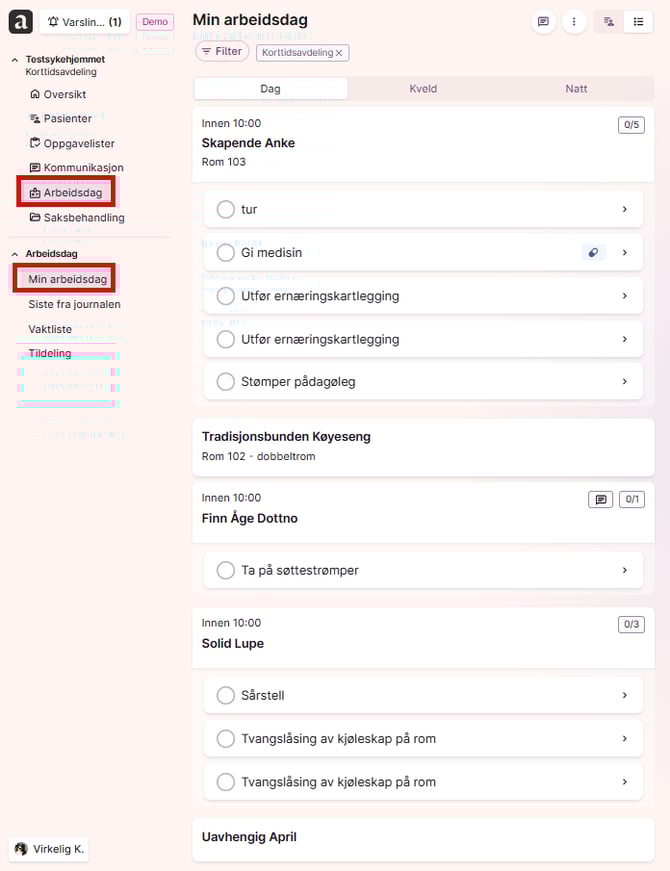Open the Virkelig K. user profile
This screenshot has height=871, width=670.
[x=49, y=849]
